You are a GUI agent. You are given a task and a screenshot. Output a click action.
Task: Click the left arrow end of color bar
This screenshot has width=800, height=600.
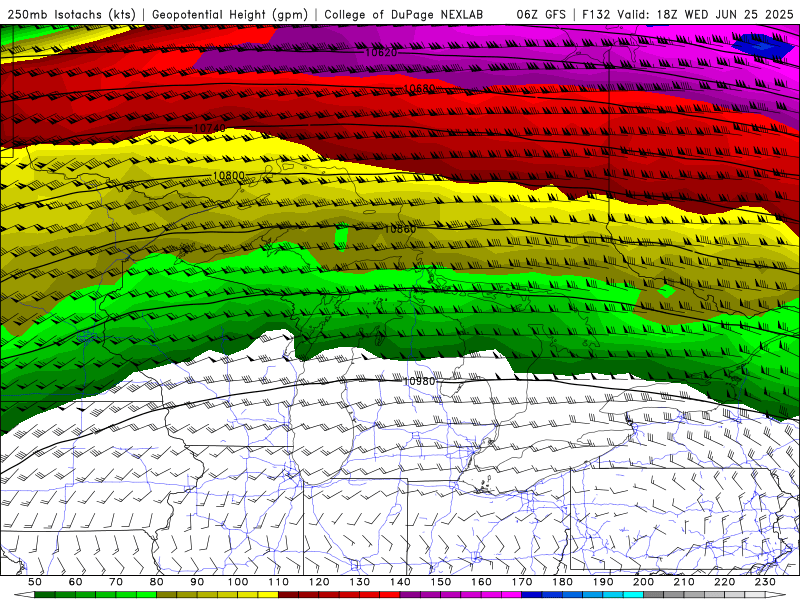coord(24,595)
